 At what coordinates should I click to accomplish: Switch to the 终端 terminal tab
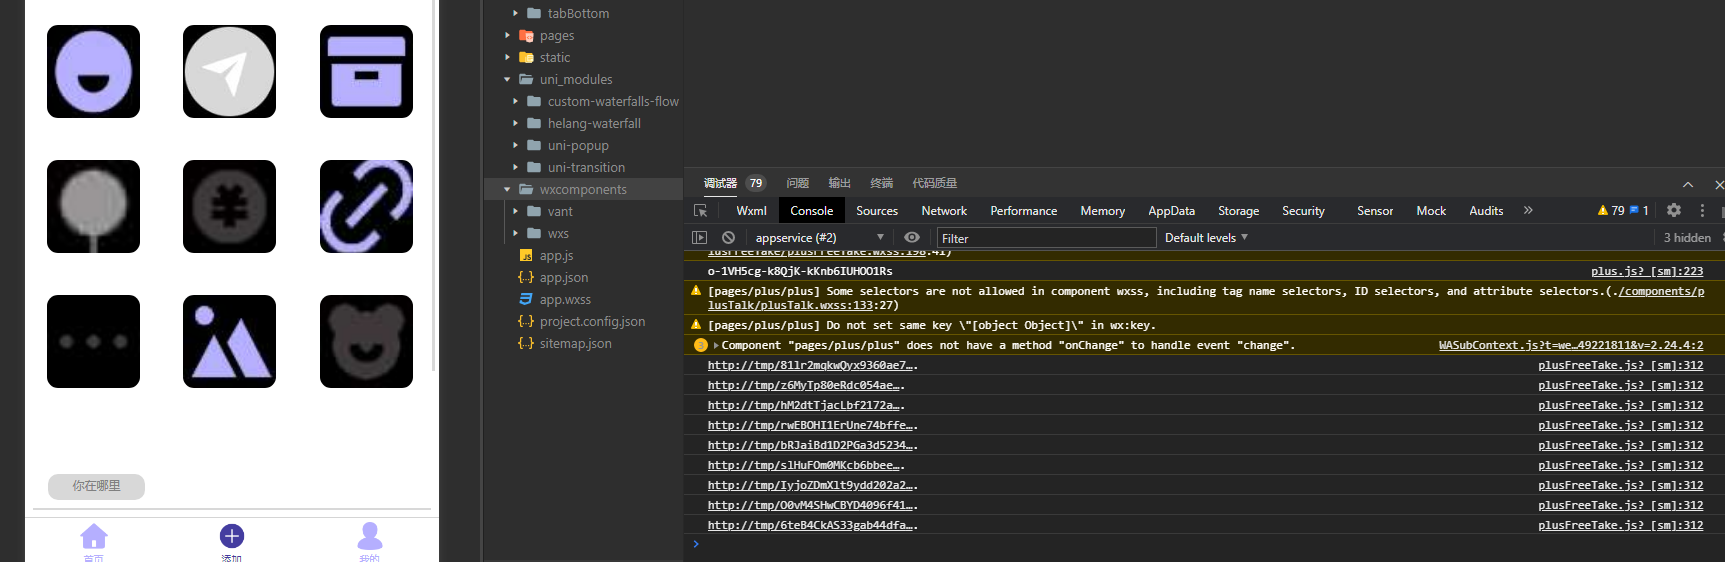click(882, 183)
